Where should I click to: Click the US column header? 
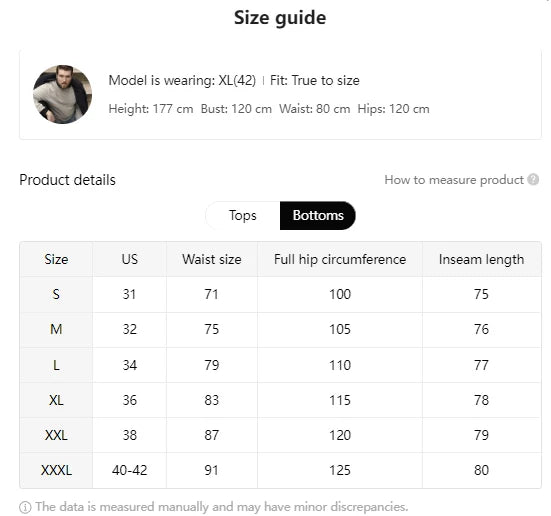point(129,259)
